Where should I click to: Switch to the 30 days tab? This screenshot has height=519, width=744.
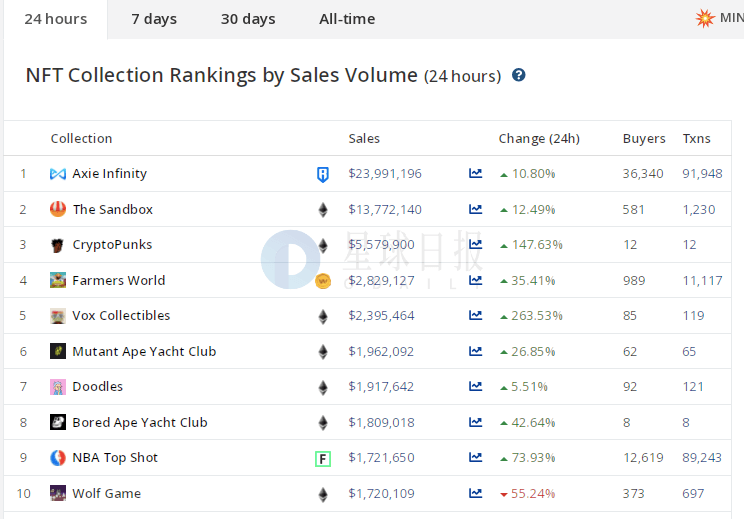(248, 19)
